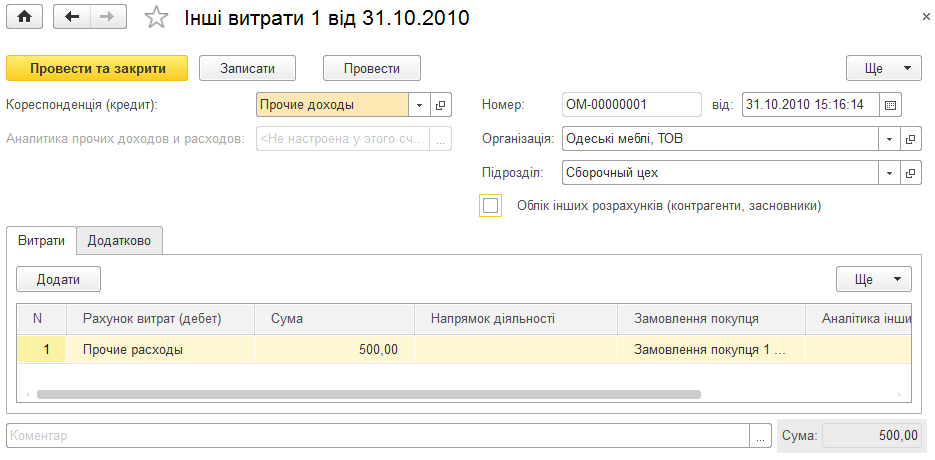Navigate back with the left arrow
The width and height of the screenshot is (935, 460).
(x=72, y=17)
